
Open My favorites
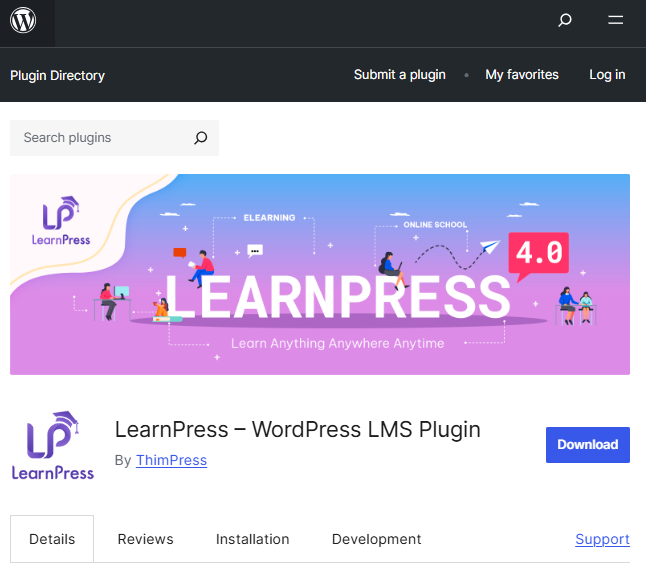click(x=522, y=75)
